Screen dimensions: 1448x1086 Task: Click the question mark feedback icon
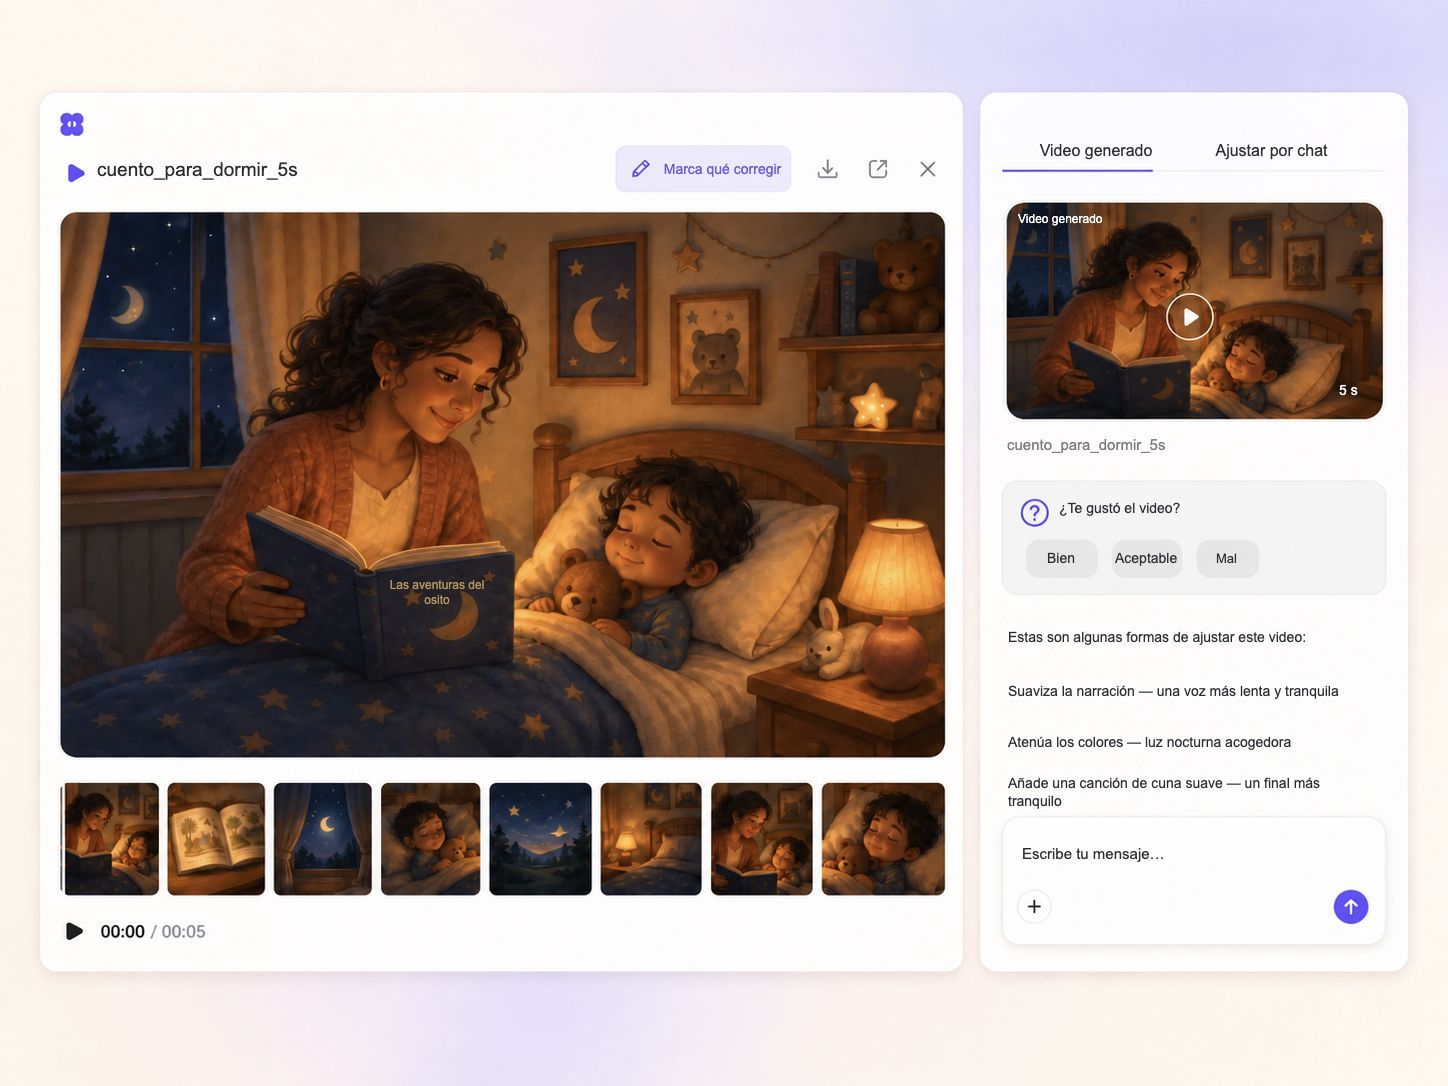[x=1034, y=512]
